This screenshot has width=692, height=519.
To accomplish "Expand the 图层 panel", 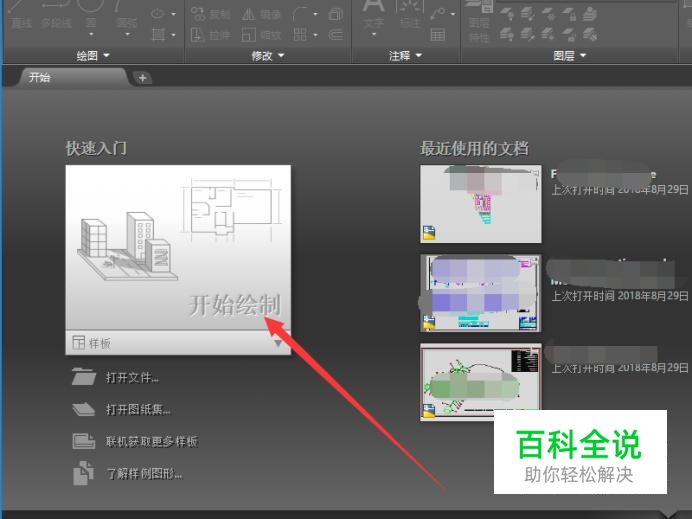I will pos(569,56).
